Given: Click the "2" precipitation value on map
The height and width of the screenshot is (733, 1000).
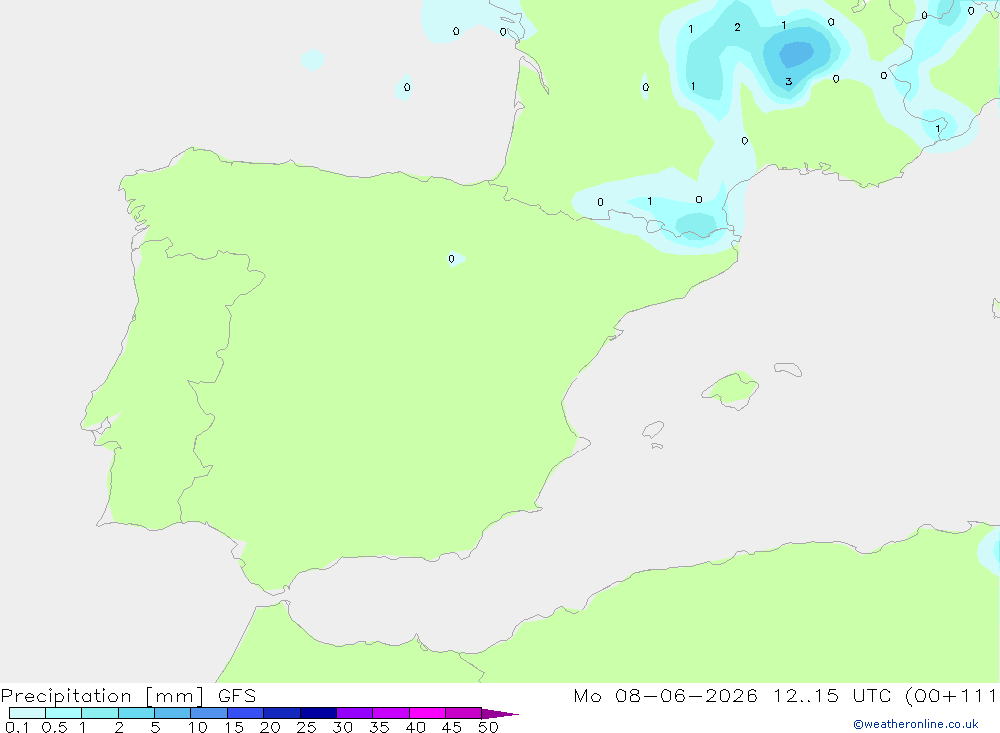Looking at the screenshot, I should point(737,27).
